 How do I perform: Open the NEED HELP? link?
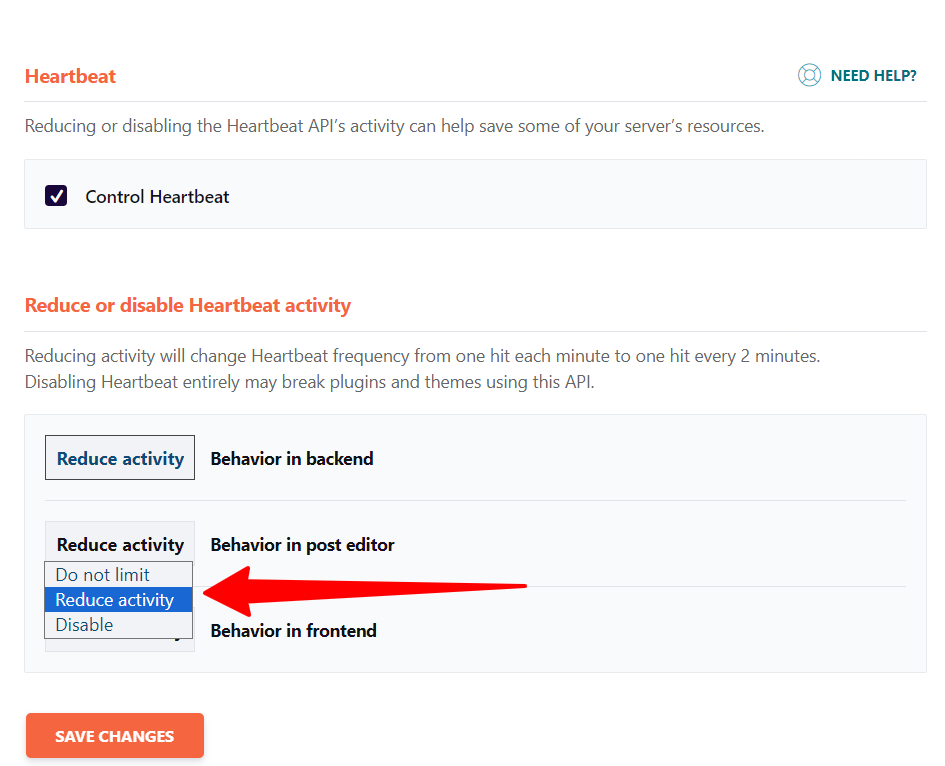[x=874, y=75]
